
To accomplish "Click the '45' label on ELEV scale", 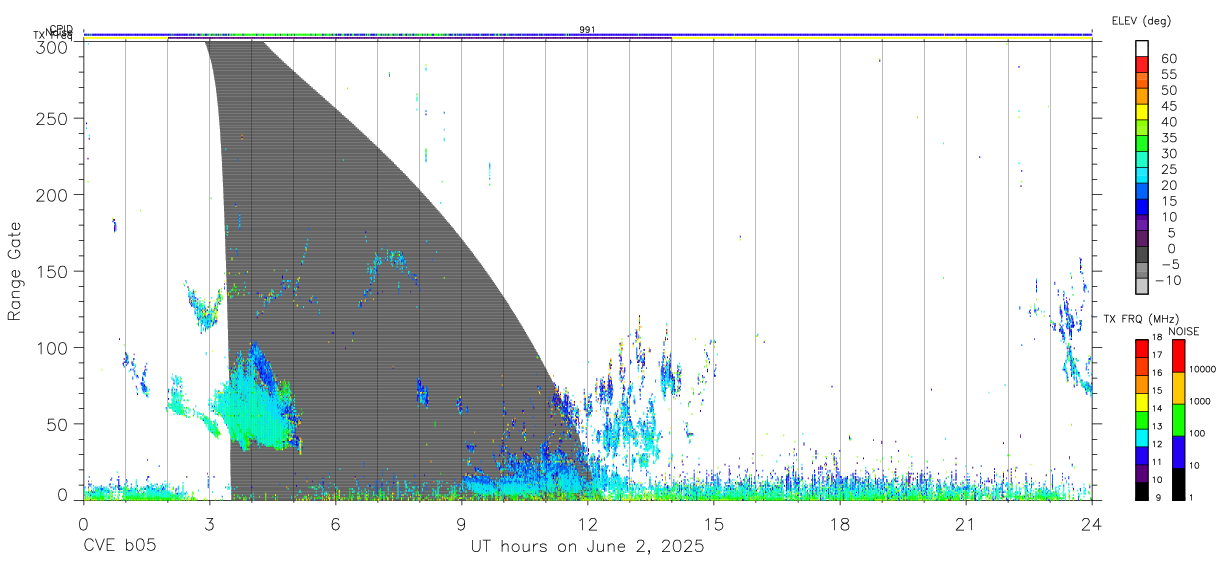I will 1169,106.
